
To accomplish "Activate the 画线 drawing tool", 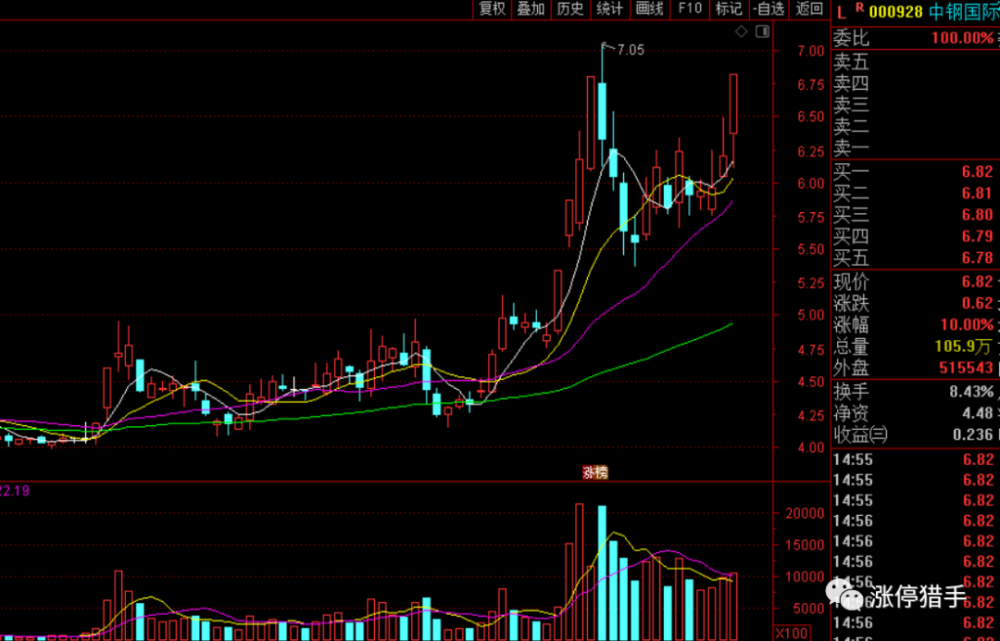I will pos(650,9).
